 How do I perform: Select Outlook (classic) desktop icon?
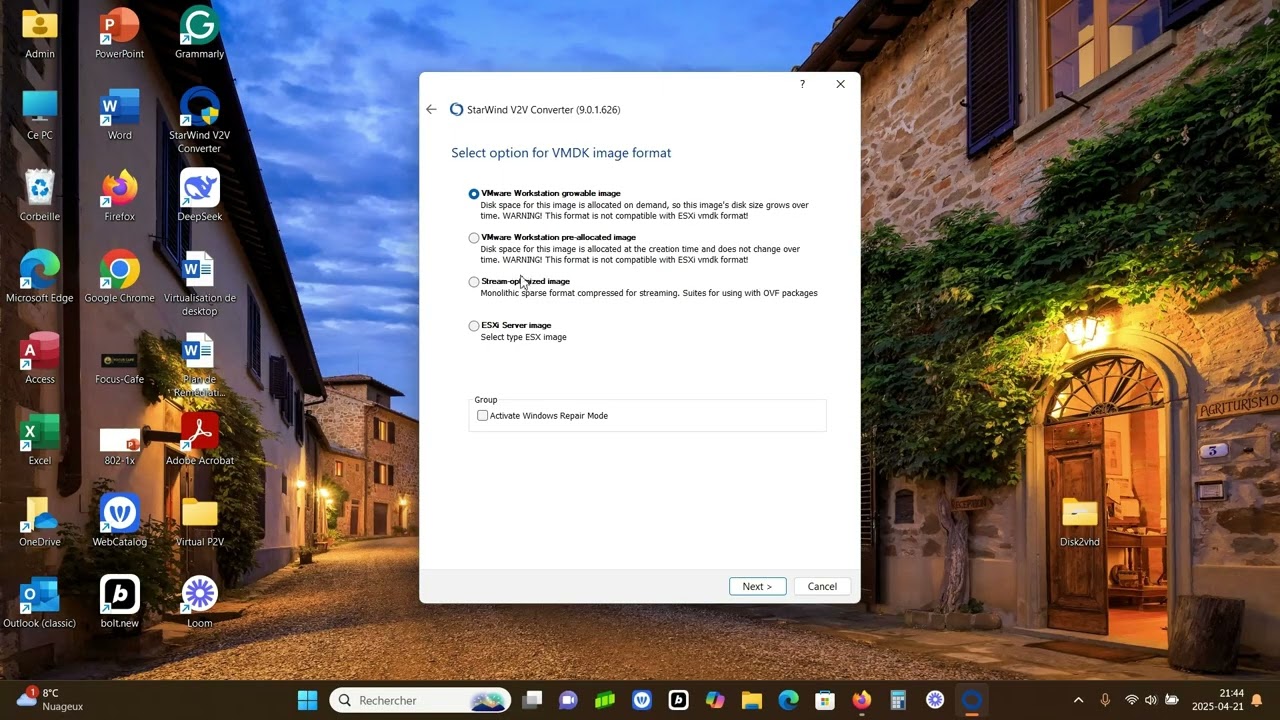[40, 601]
